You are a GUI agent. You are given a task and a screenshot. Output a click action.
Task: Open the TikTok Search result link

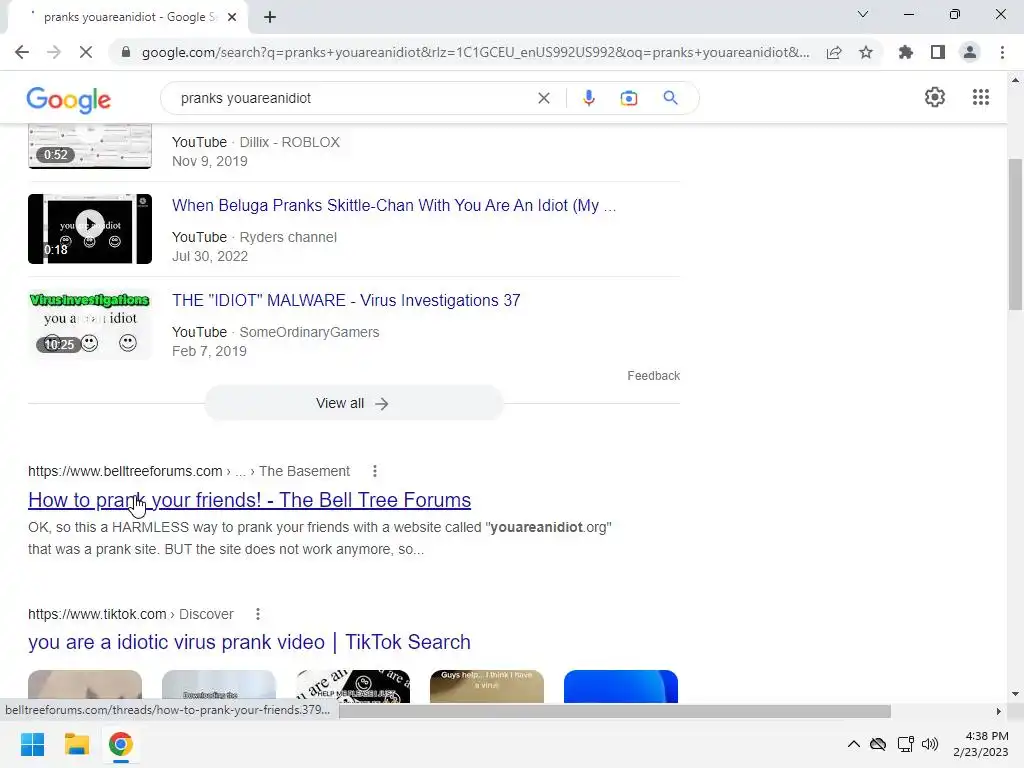click(249, 642)
